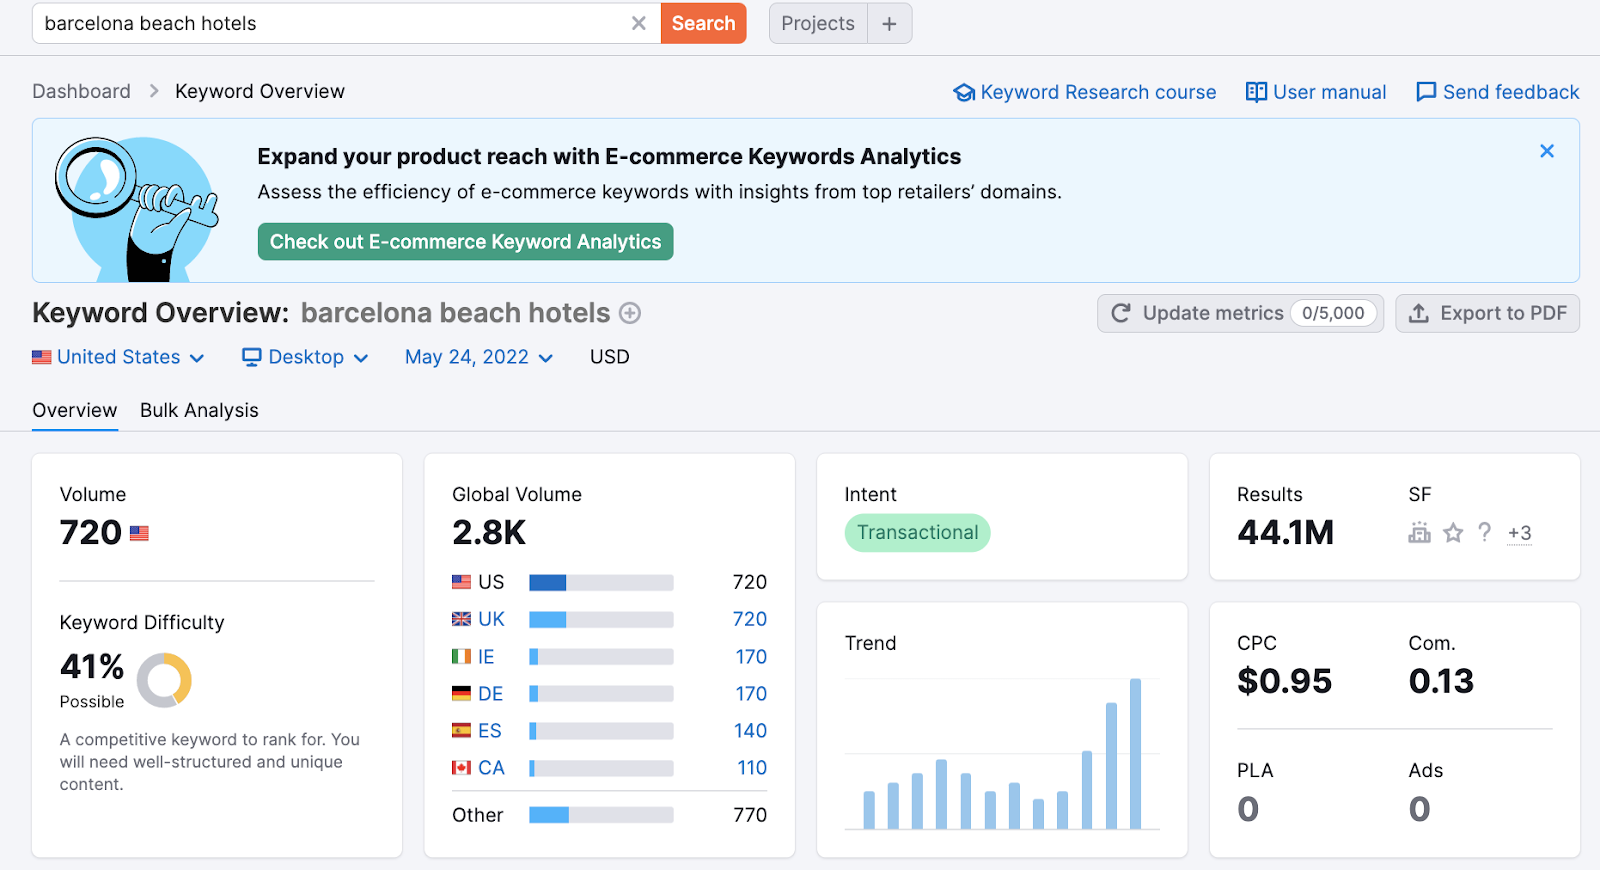Click the add keyword plus icon beside the title
This screenshot has height=870, width=1600.
coord(630,313)
